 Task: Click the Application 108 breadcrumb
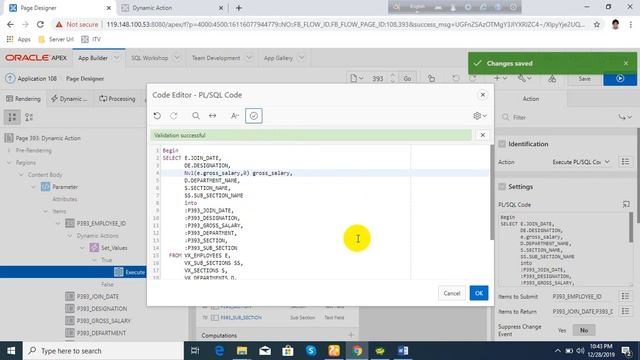(37, 78)
